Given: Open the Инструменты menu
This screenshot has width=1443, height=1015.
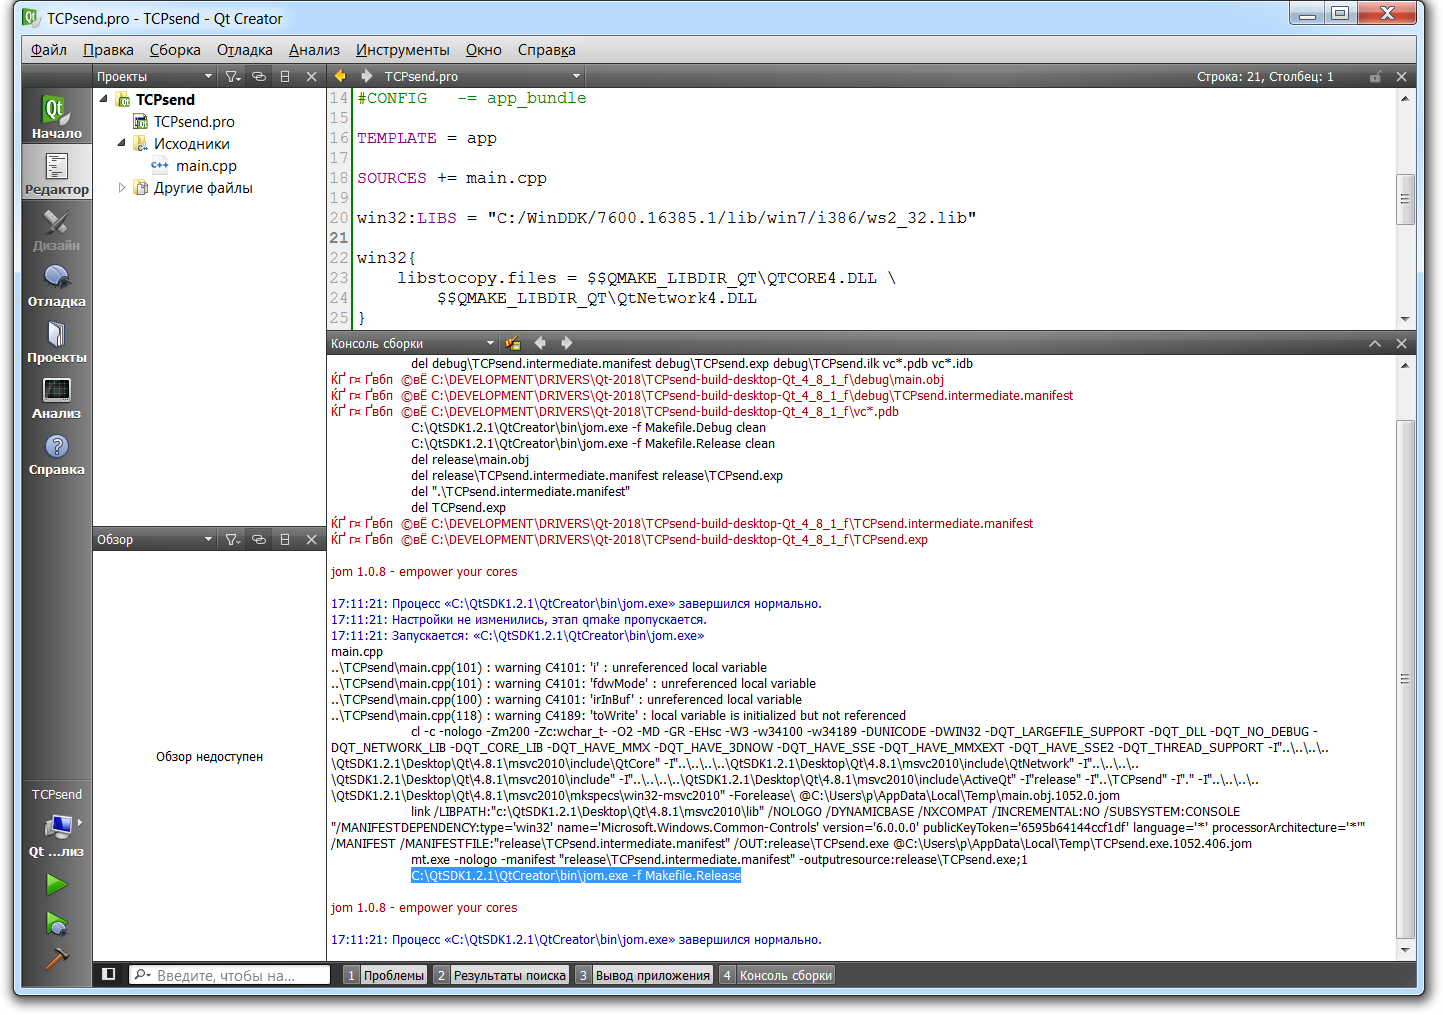Looking at the screenshot, I should coord(402,50).
